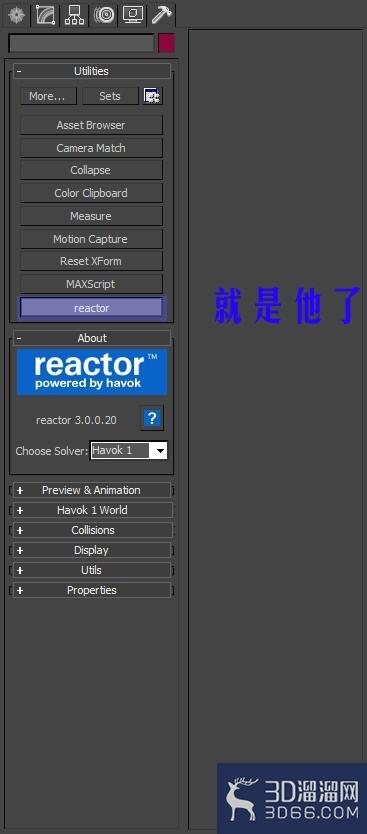Start the Measure utility
Viewport: 367px width, 834px height.
(x=91, y=216)
